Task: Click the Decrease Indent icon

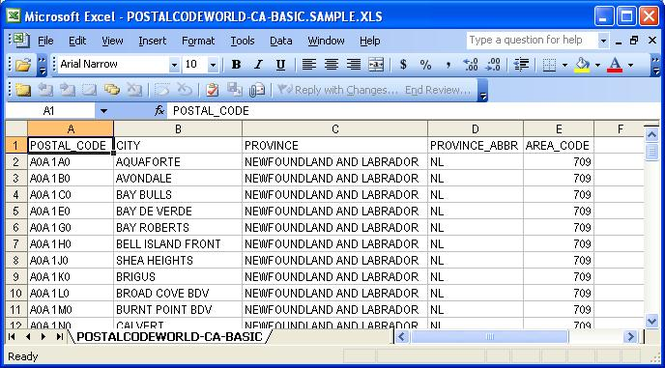Action: point(521,64)
